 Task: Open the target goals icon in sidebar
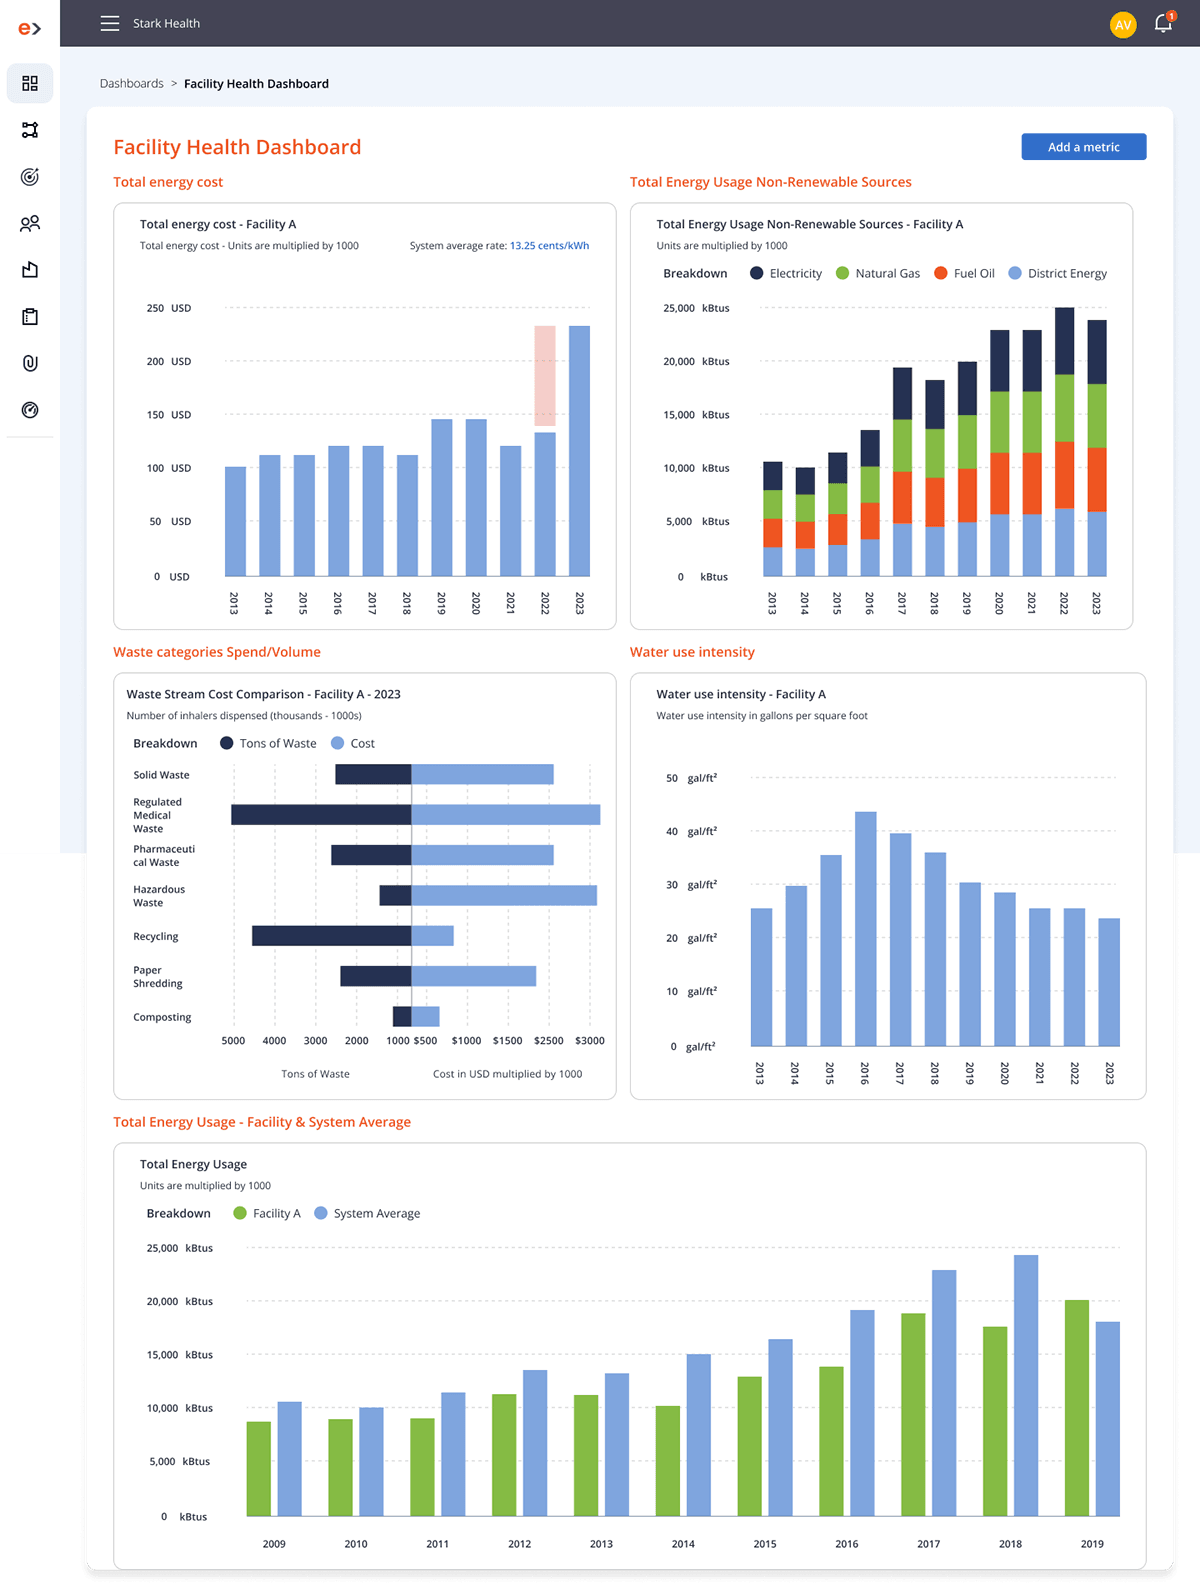click(30, 177)
